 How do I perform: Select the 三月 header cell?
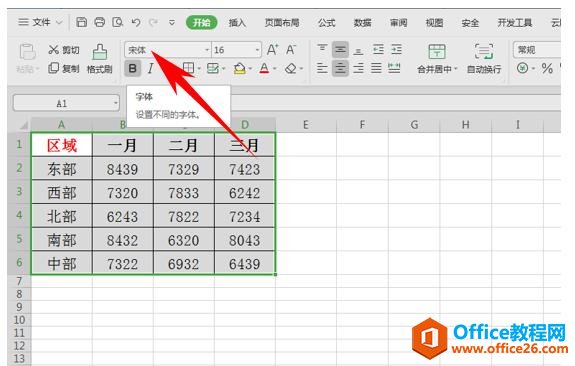(245, 145)
